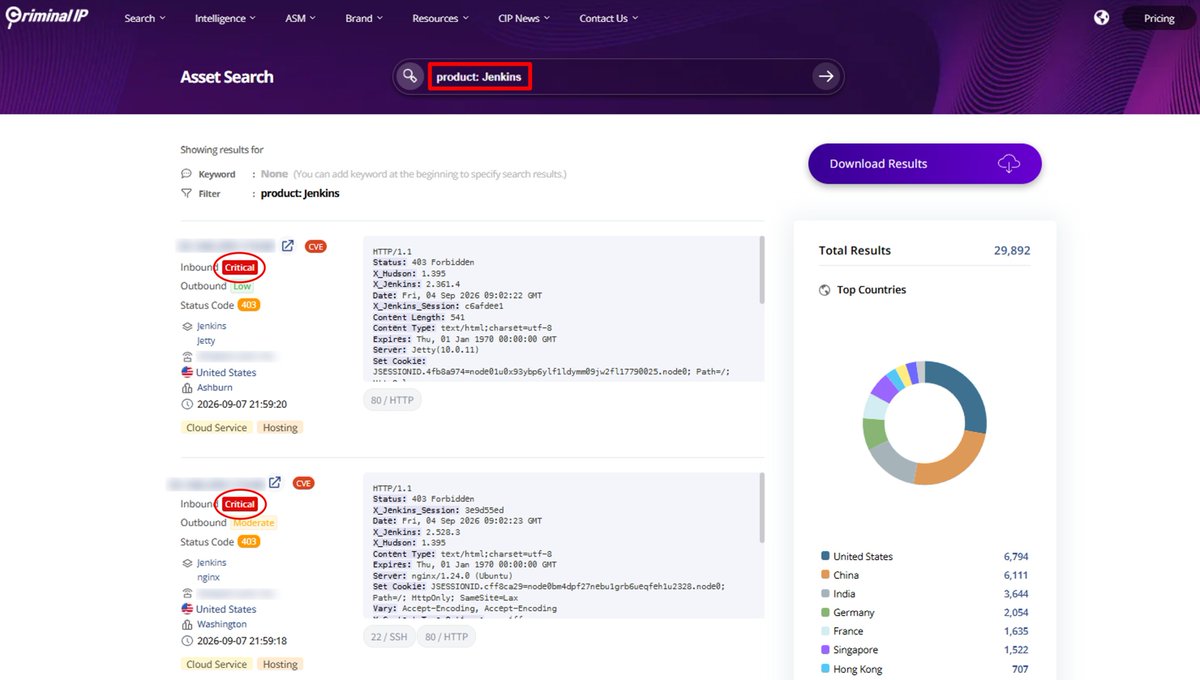The width and height of the screenshot is (1200, 680).
Task: Open the ASM dropdown menu
Action: pos(299,18)
